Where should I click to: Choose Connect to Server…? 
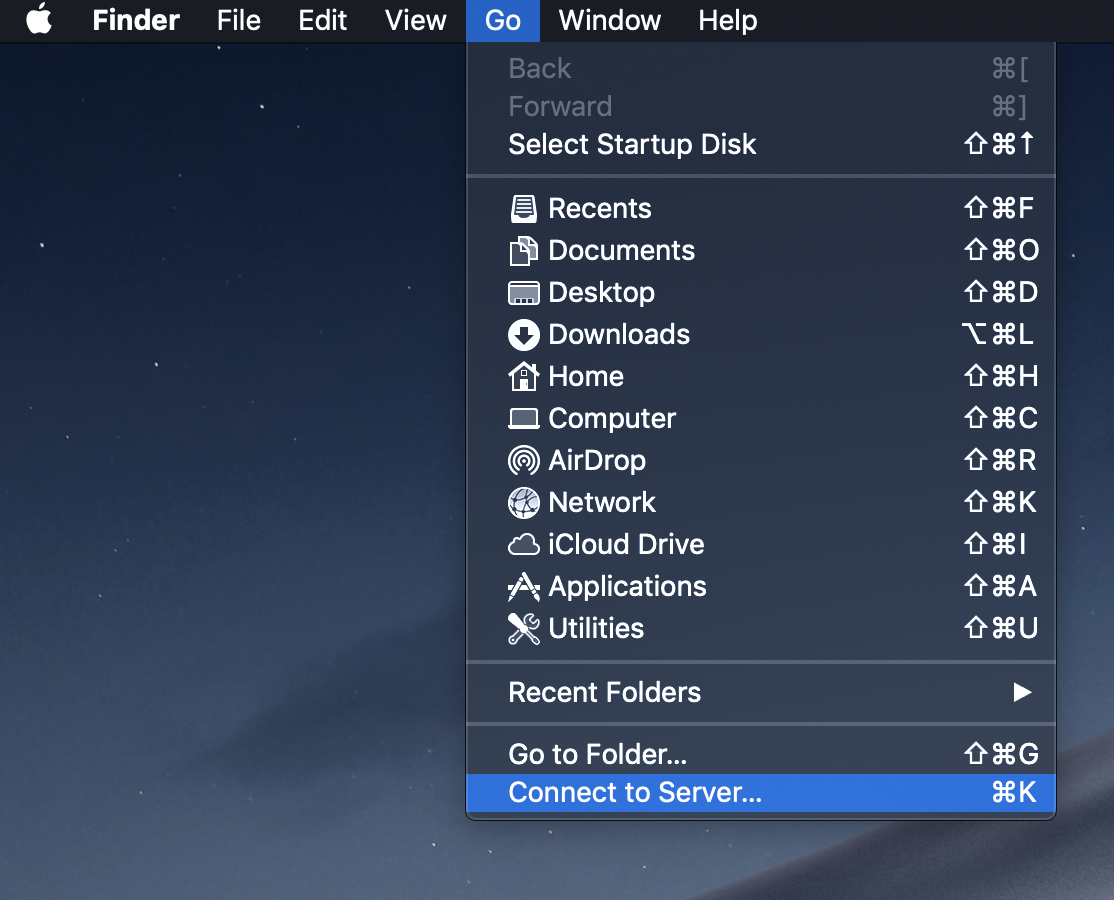coord(761,793)
